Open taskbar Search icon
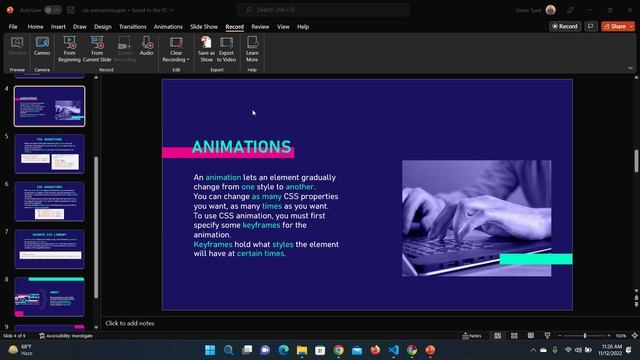The width and height of the screenshot is (640, 360). [229, 350]
